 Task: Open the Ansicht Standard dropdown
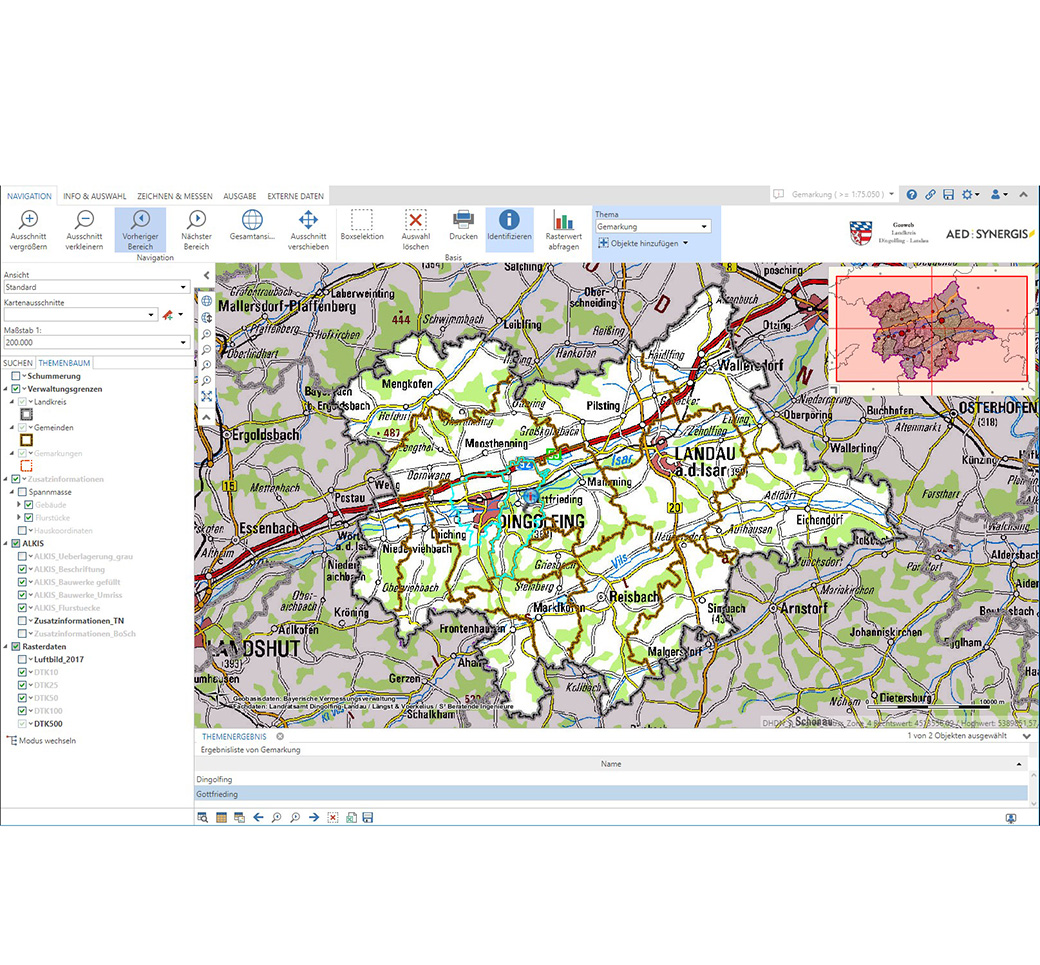click(97, 287)
